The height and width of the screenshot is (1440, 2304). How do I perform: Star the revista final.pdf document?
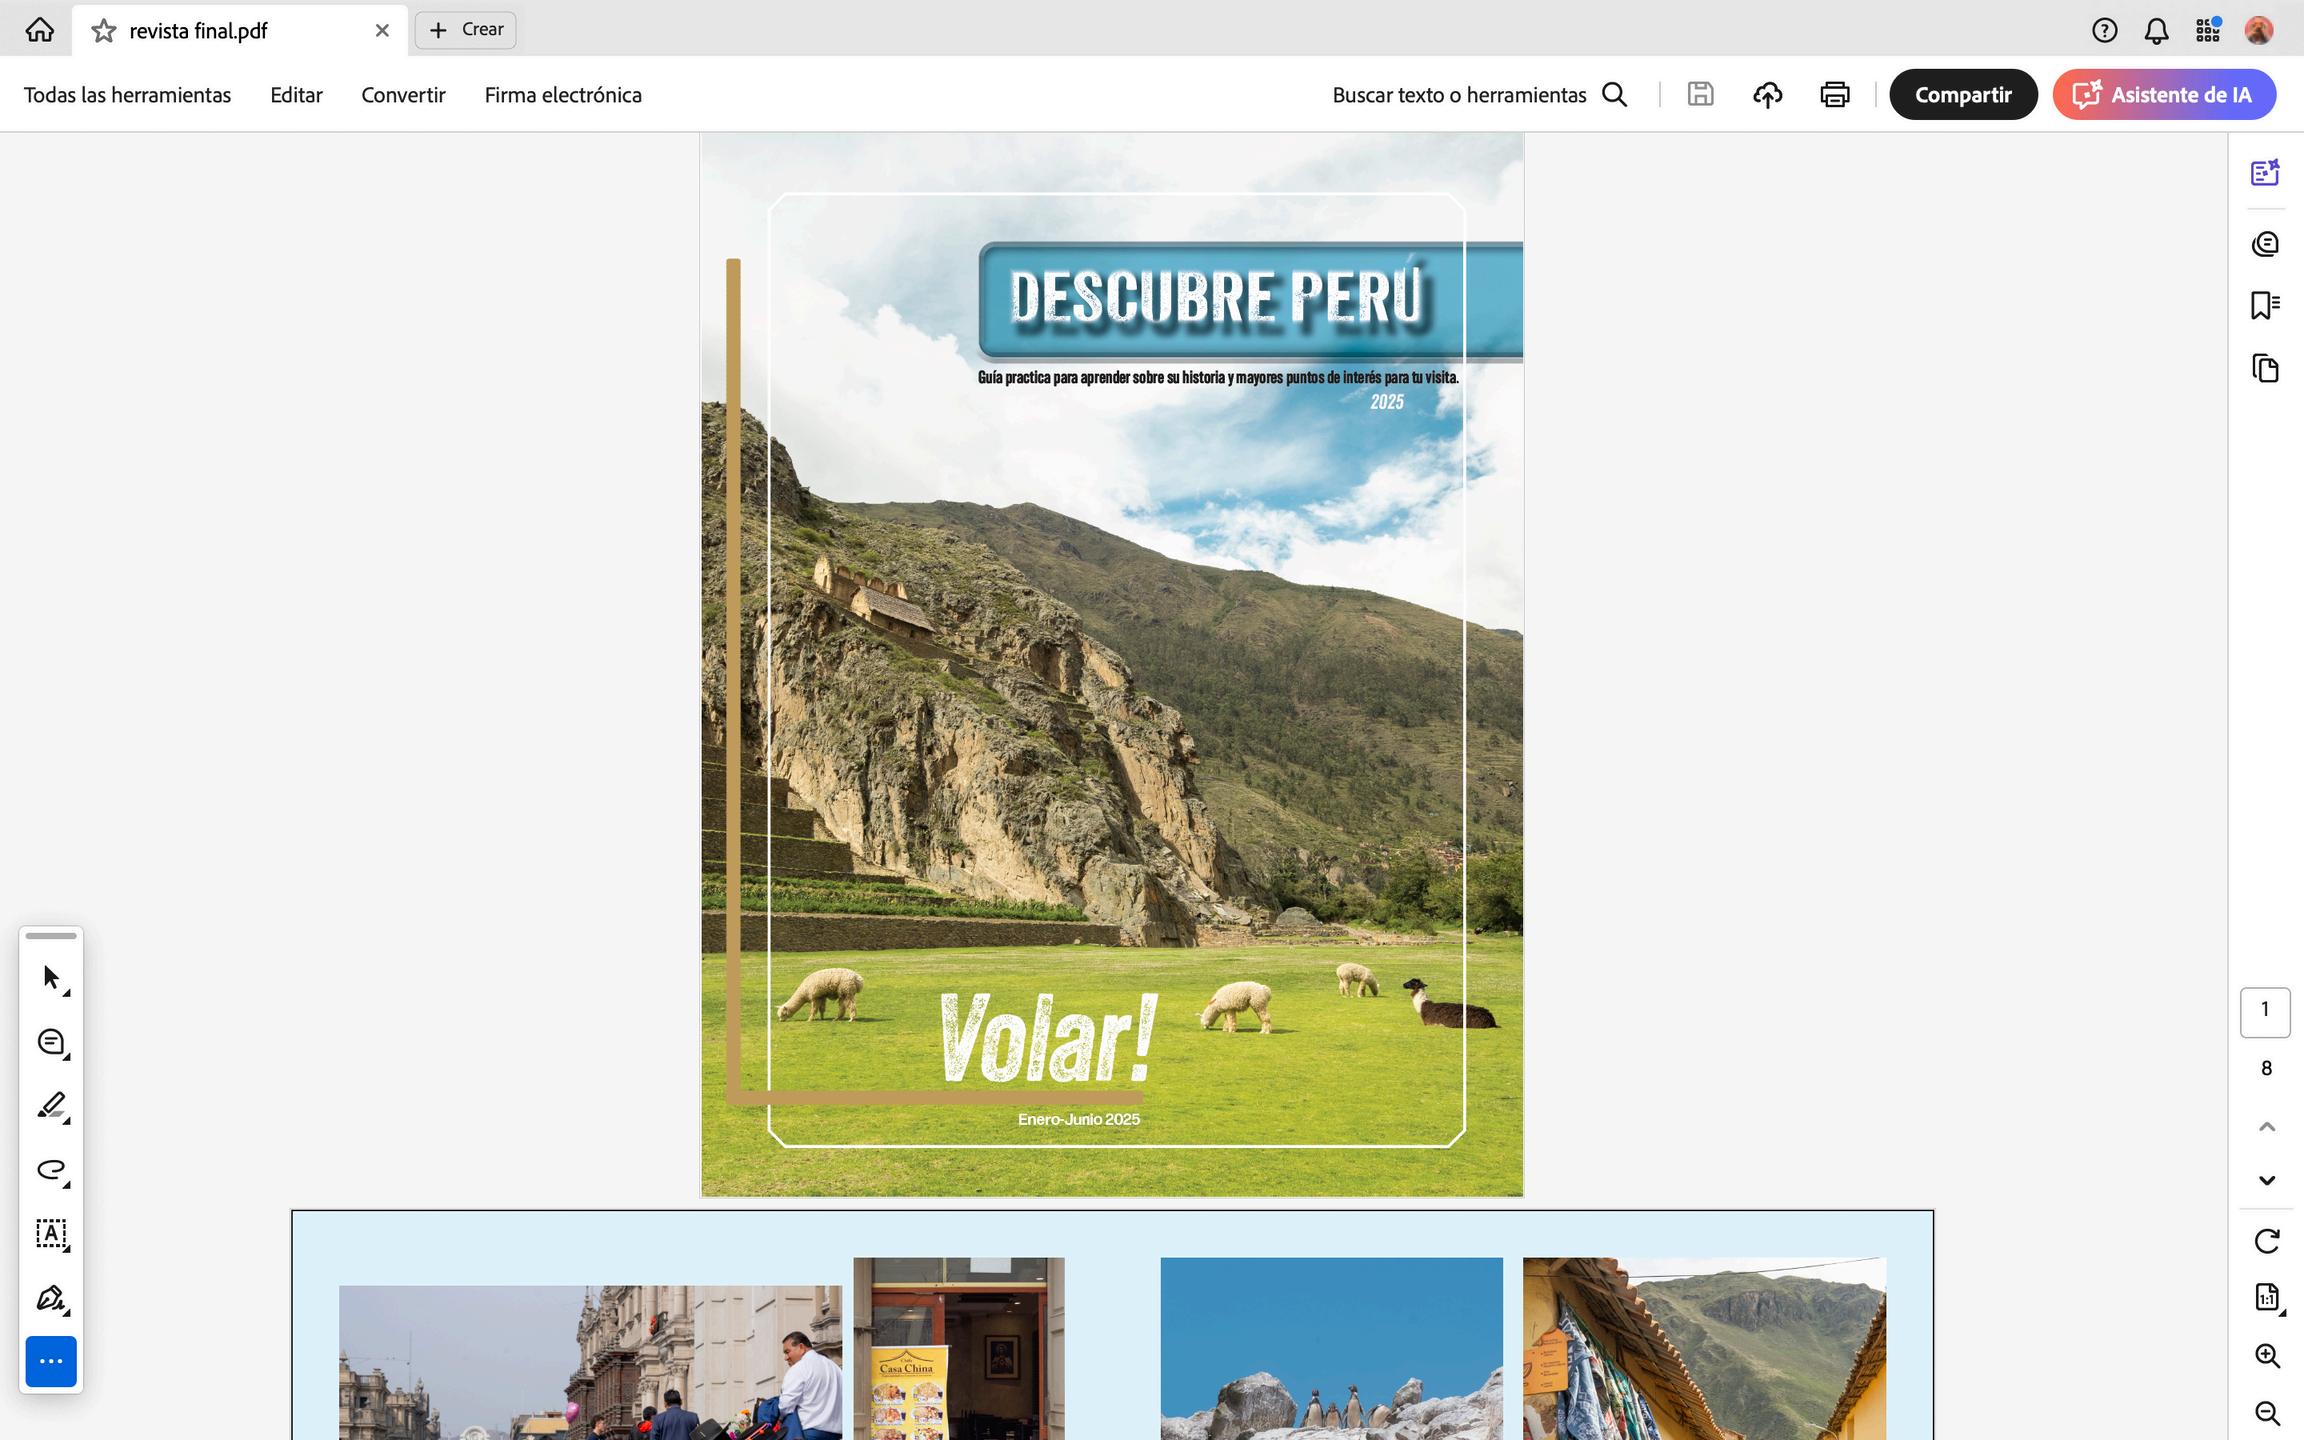103,31
